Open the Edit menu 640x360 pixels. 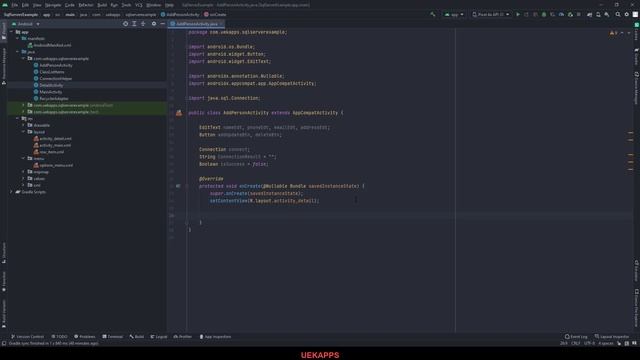[x=25, y=5]
